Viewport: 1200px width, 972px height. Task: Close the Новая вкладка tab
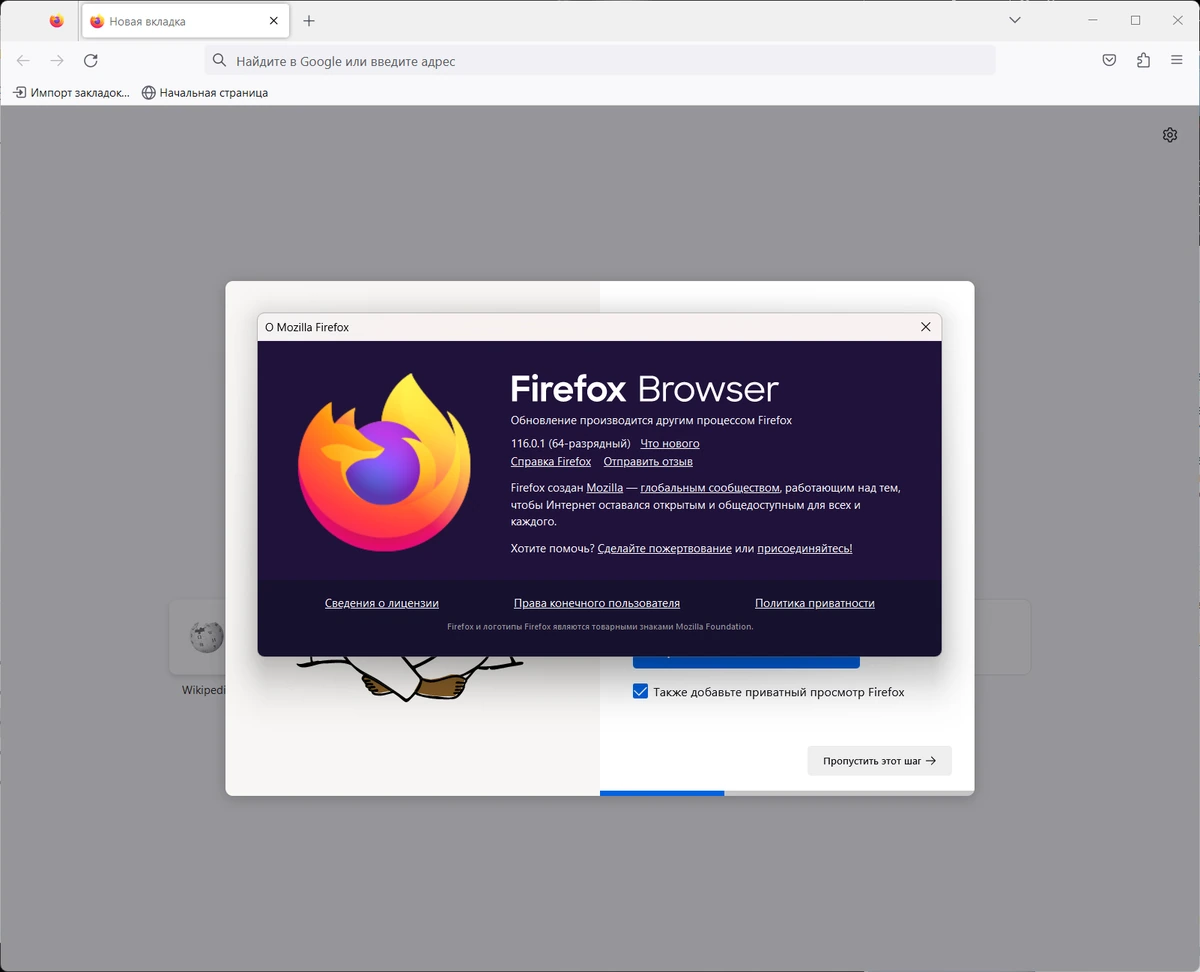tap(273, 21)
